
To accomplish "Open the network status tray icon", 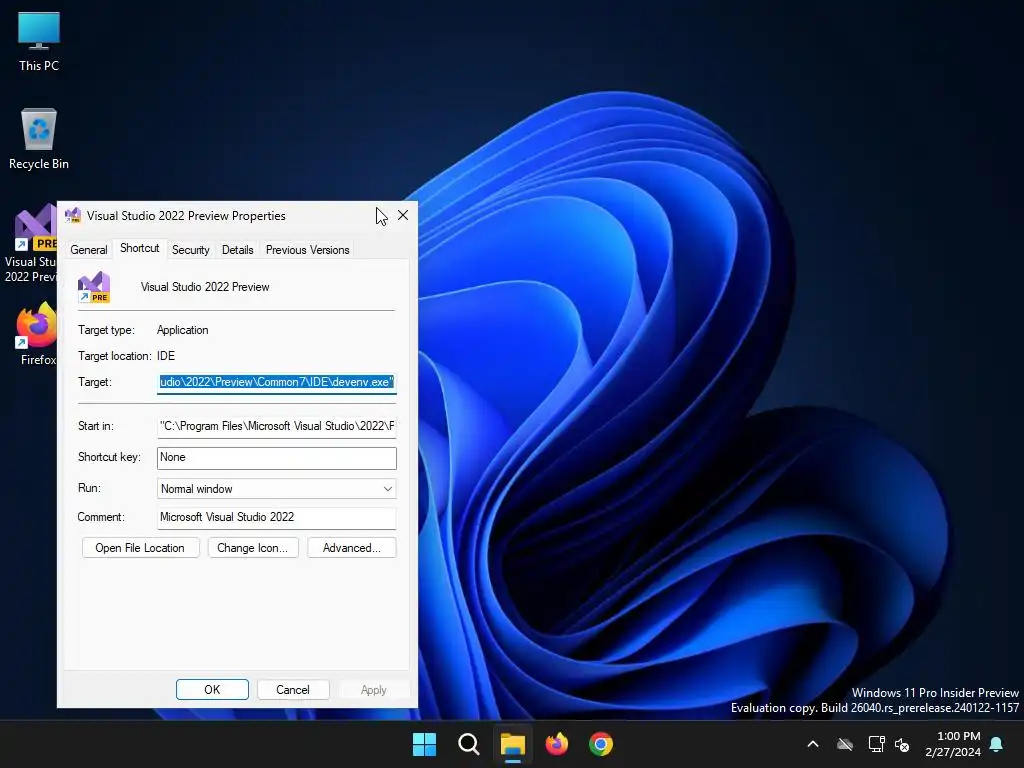I will pyautogui.click(x=876, y=744).
